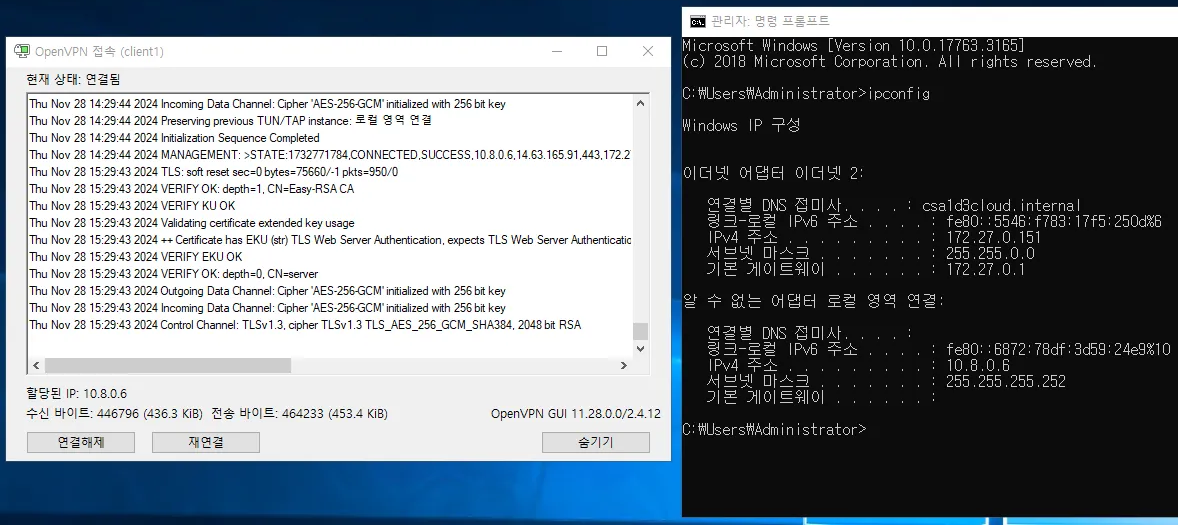Click subnet mask 255.255.0.0 in prompt
The width and height of the screenshot is (1178, 525).
(x=989, y=253)
